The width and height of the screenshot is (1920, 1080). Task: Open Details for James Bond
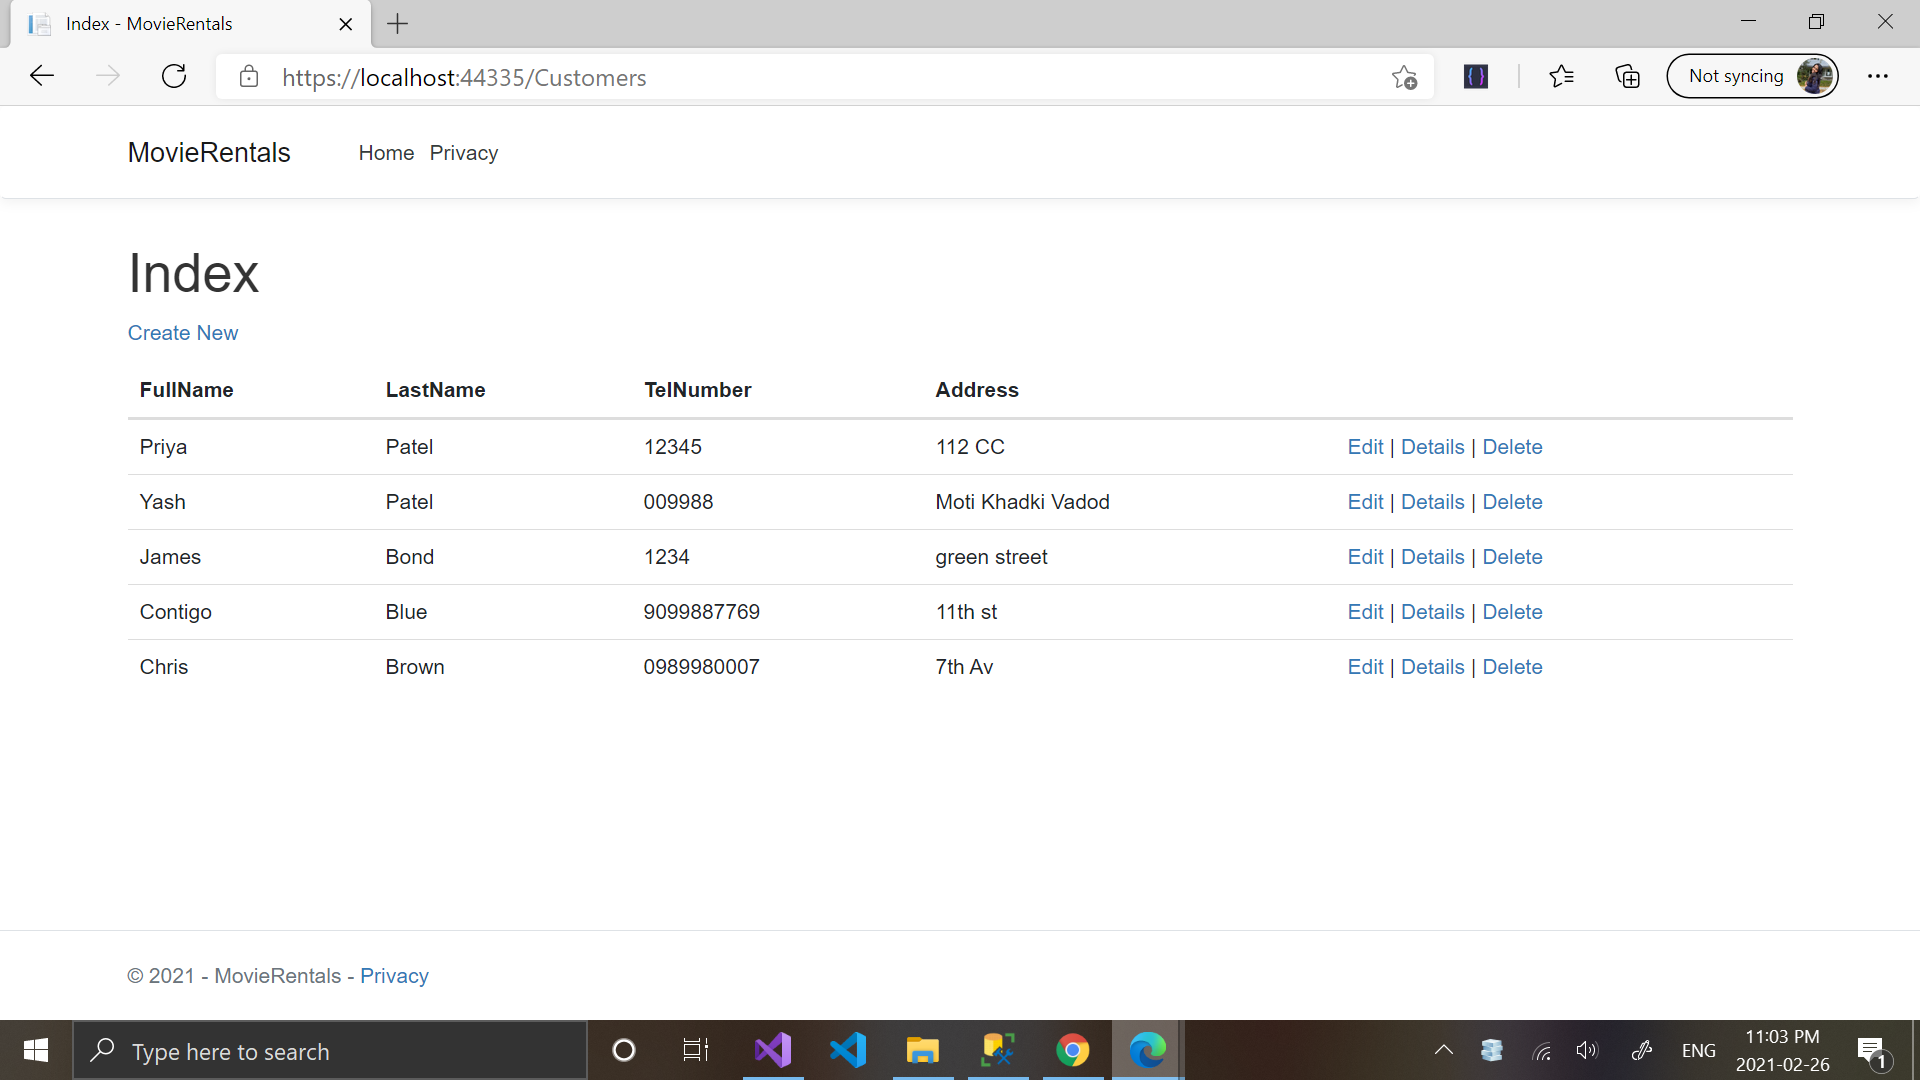click(x=1432, y=557)
